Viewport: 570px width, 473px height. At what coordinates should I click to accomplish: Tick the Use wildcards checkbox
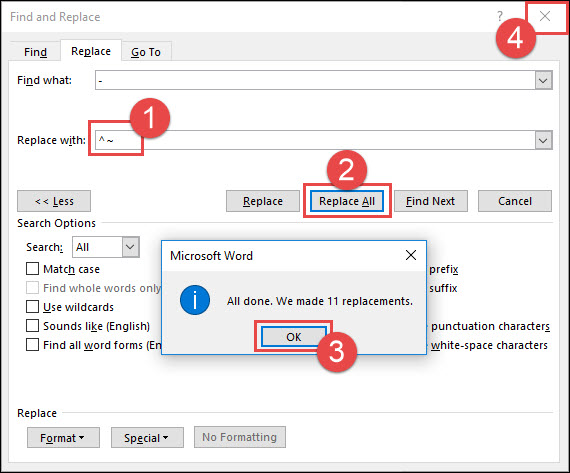[x=32, y=307]
